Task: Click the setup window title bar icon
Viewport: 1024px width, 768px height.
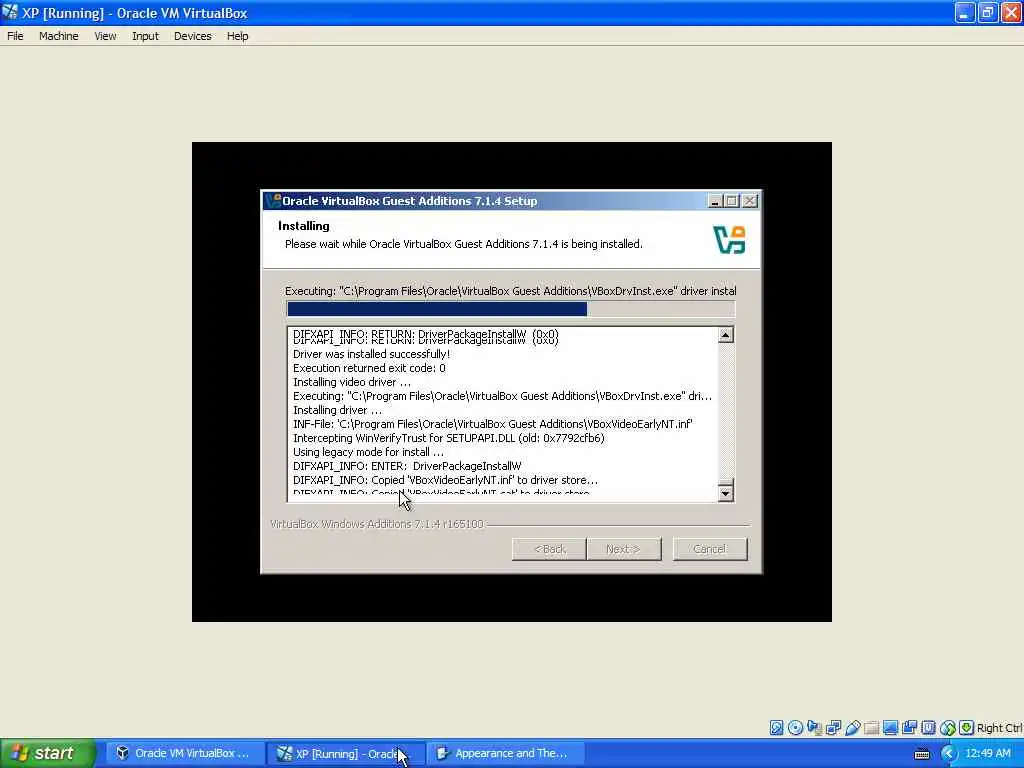Action: click(x=273, y=200)
